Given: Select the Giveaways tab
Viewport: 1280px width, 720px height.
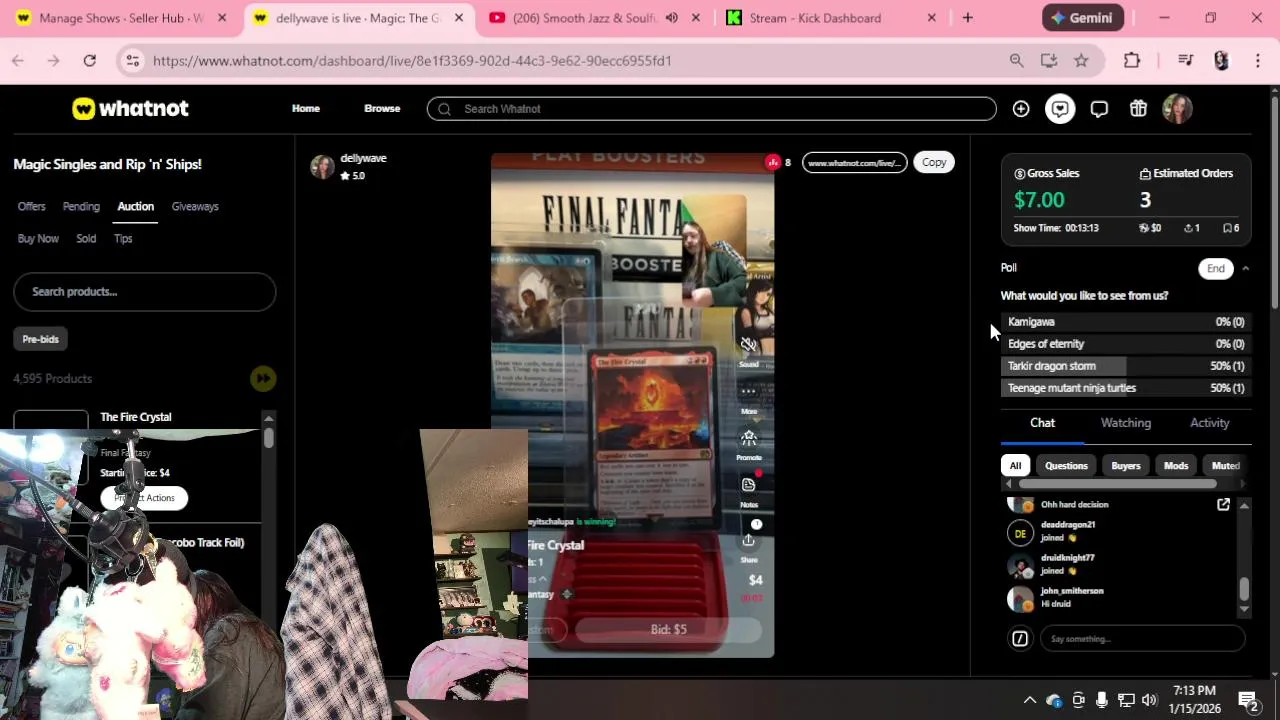Looking at the screenshot, I should 195,206.
